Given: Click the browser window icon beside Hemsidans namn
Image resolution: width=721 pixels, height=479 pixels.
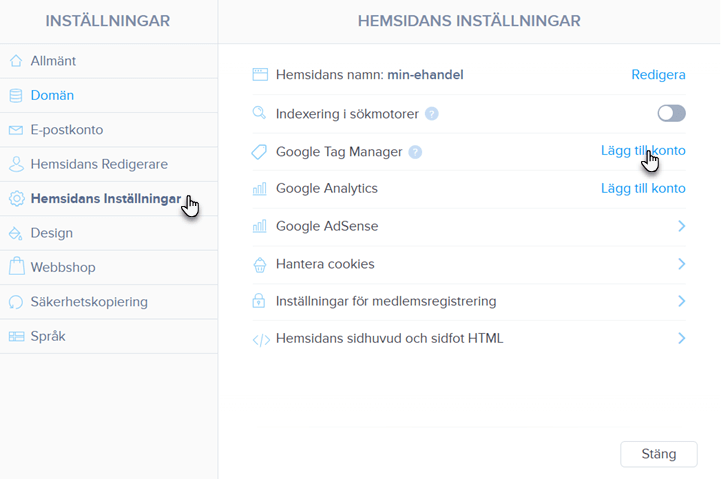Looking at the screenshot, I should coord(260,74).
